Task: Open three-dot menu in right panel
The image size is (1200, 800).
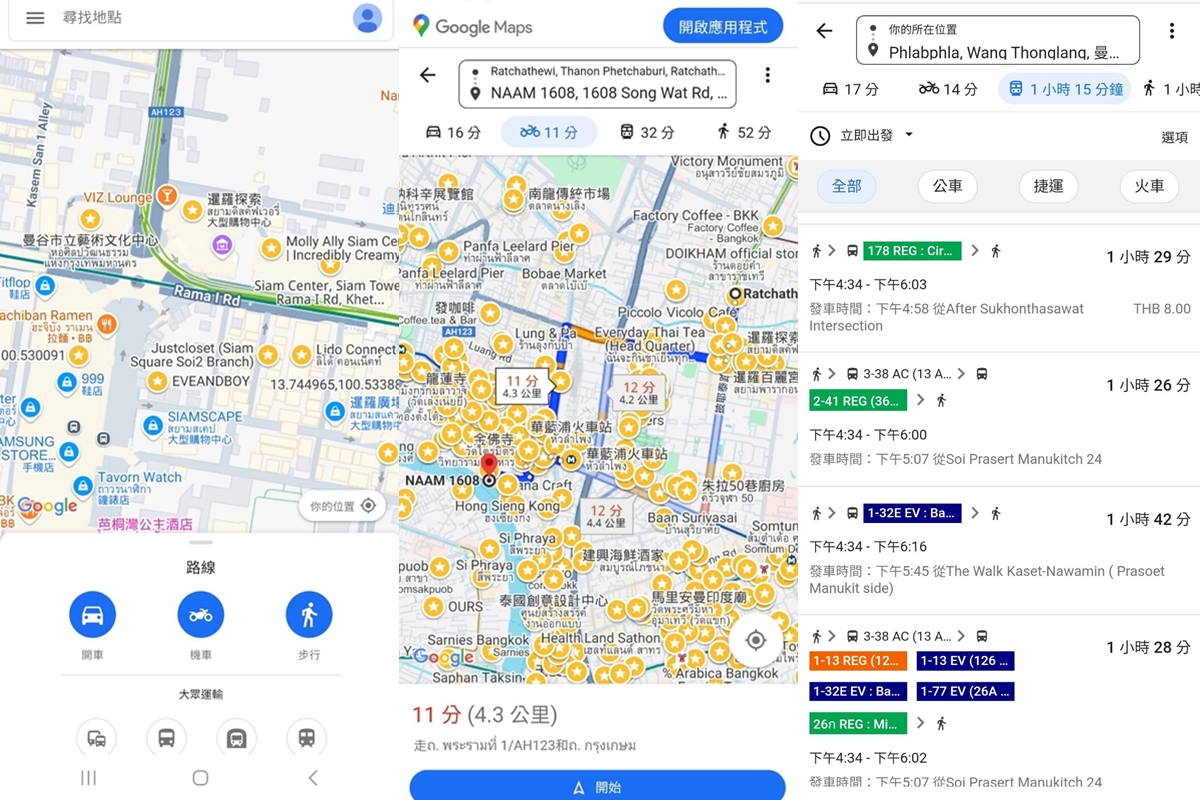Action: 1171,31
